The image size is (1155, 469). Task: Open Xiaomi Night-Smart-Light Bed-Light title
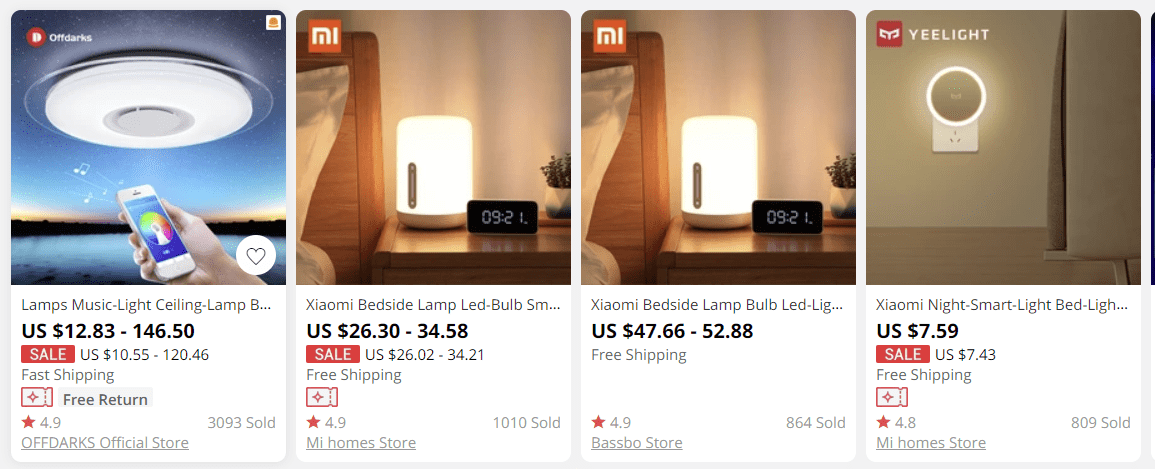(1002, 304)
